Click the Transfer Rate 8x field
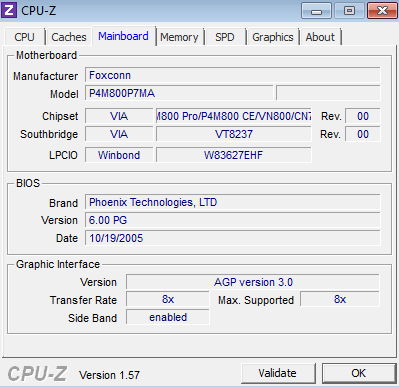399x387 pixels. 168,299
